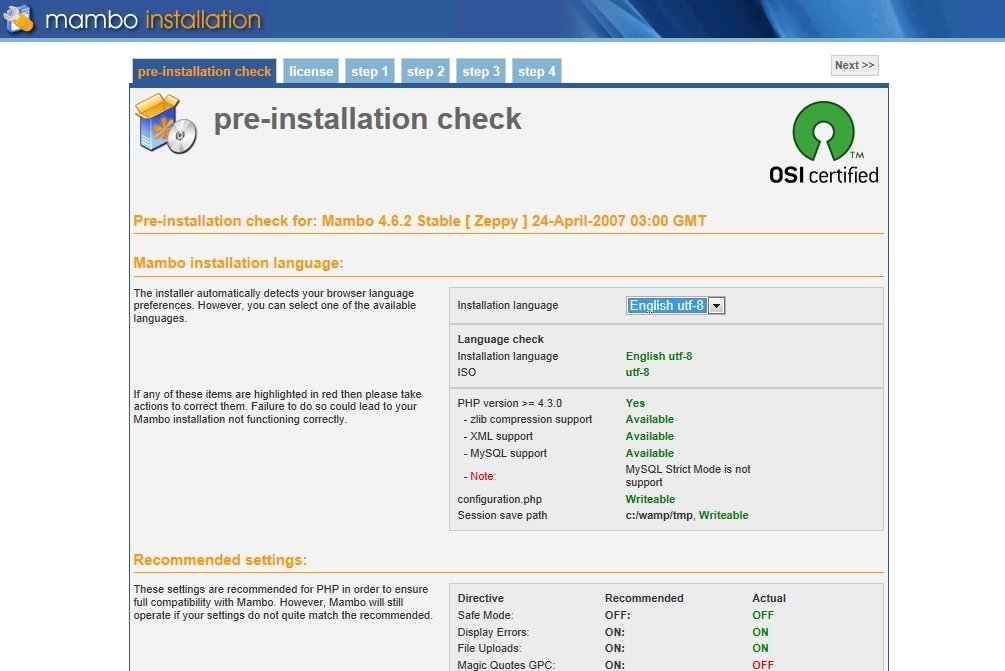Image resolution: width=1005 pixels, height=671 pixels.
Task: Click the 'Language check' label
Action: pos(501,339)
